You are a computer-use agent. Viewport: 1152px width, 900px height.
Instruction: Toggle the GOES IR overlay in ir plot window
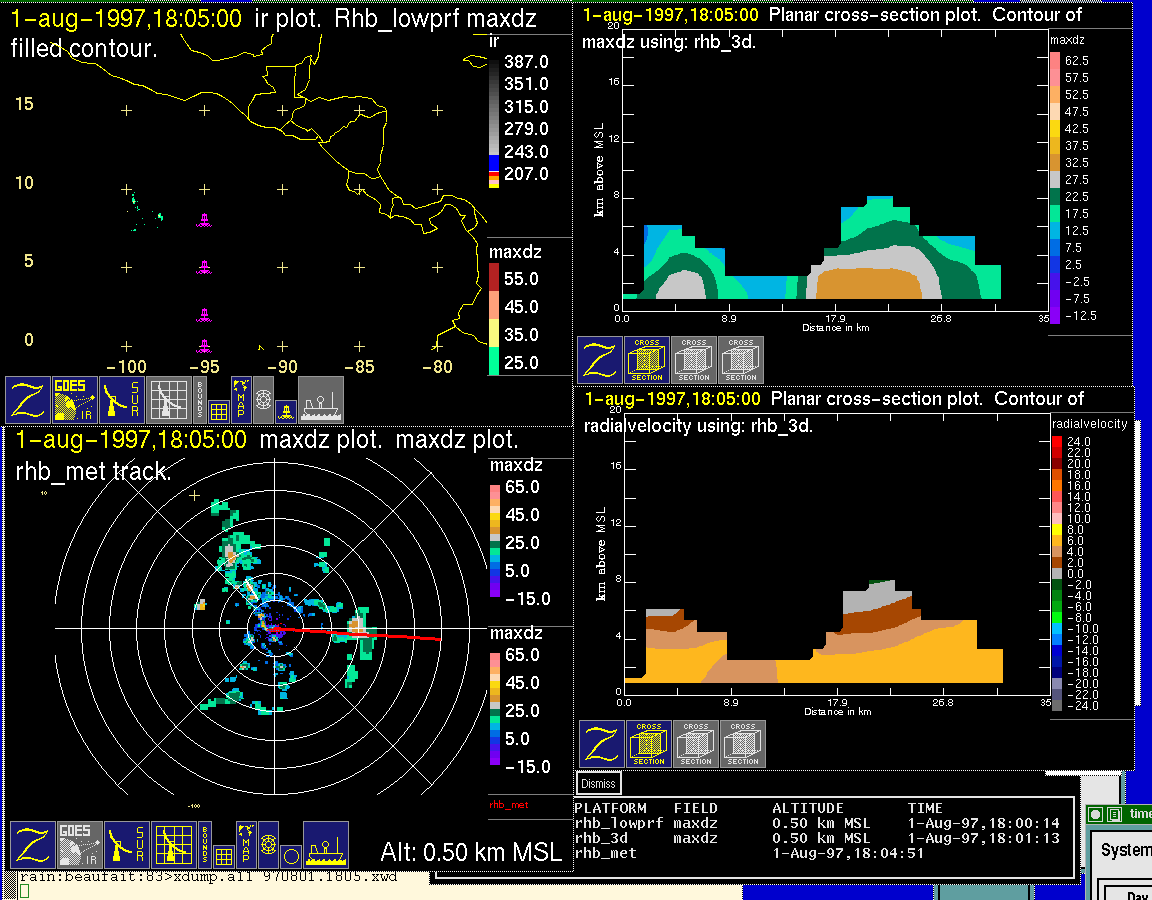tap(76, 400)
